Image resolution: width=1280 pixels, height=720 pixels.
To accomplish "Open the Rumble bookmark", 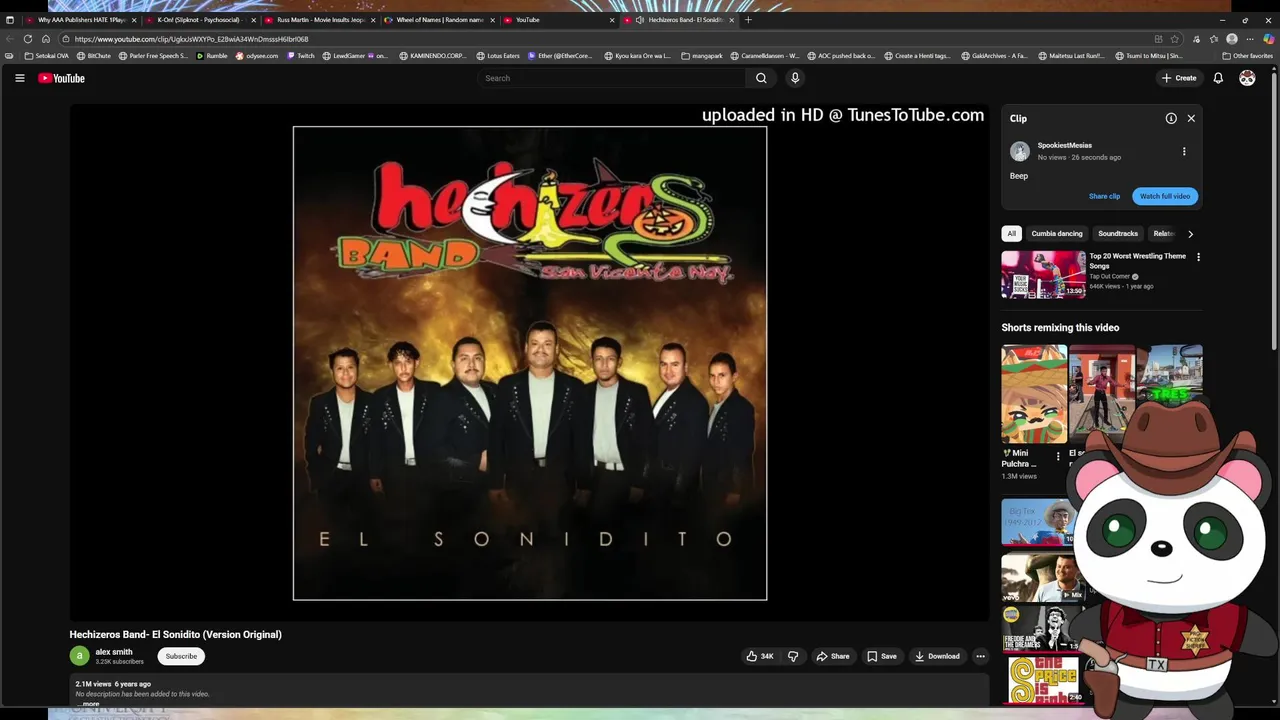I will (x=212, y=56).
